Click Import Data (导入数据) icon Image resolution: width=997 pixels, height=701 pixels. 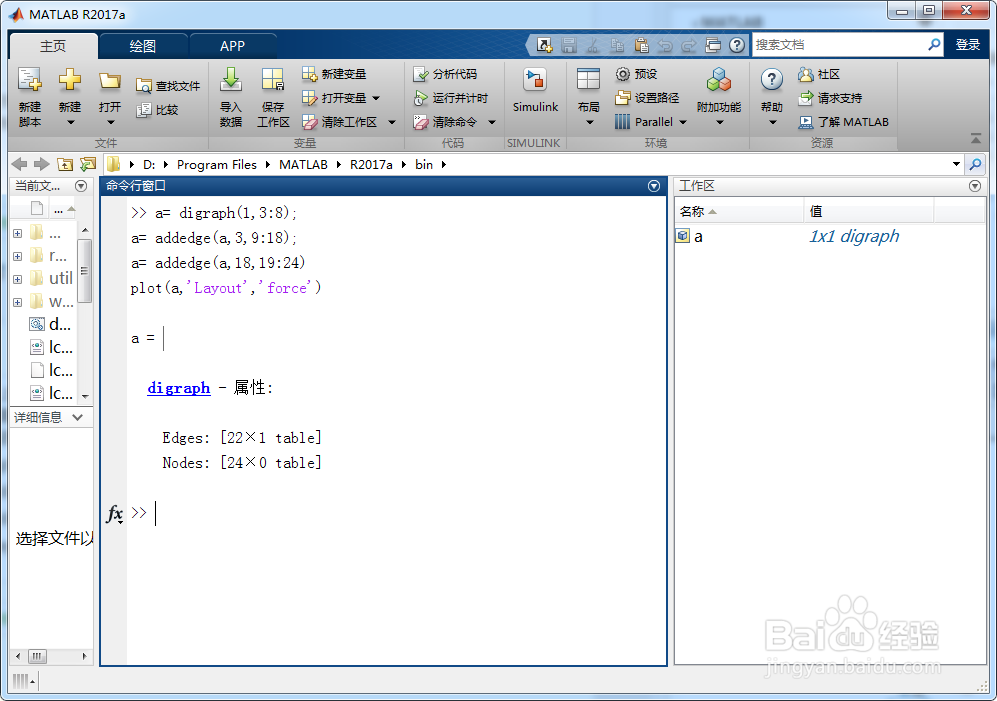point(230,80)
